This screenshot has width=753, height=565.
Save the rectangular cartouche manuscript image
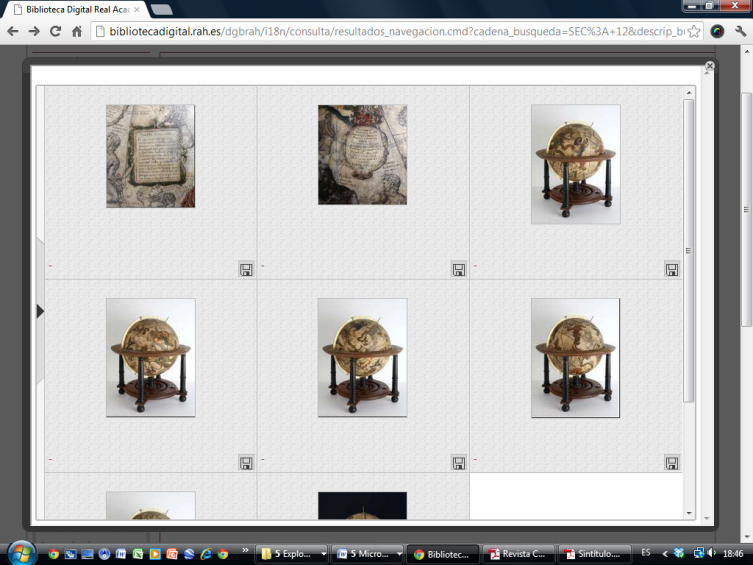(x=246, y=269)
